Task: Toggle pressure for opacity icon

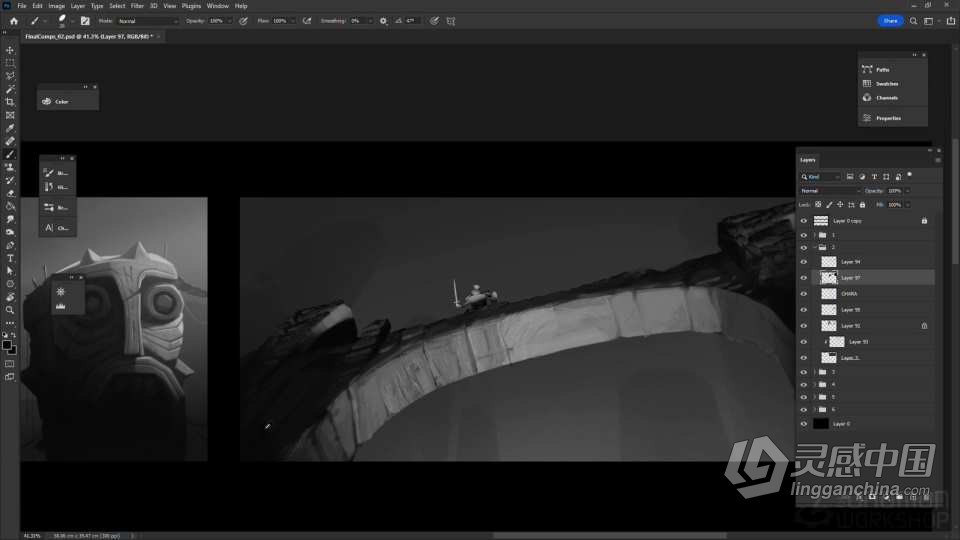Action: [243, 21]
